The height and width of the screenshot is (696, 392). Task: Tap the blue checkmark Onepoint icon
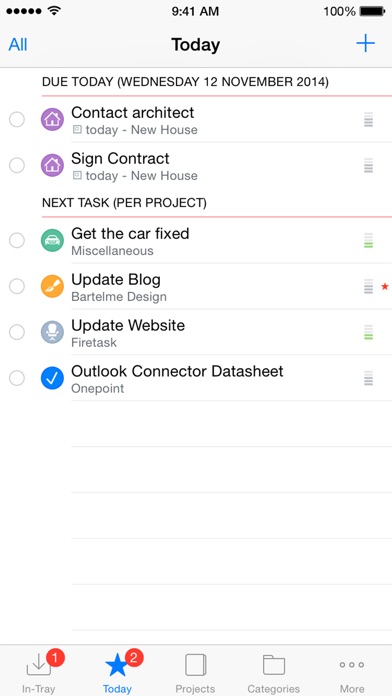point(52,379)
